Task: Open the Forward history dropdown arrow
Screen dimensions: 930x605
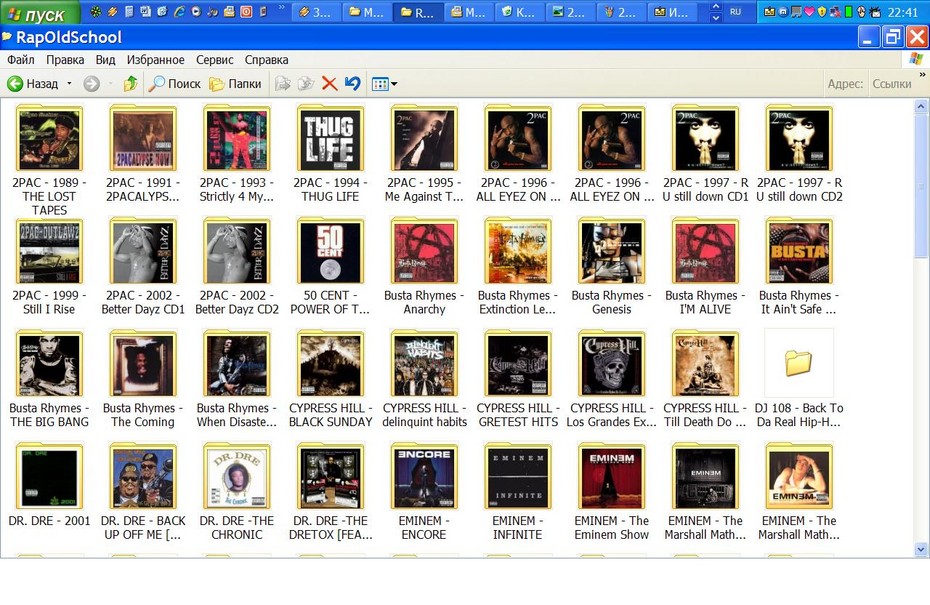Action: [x=110, y=84]
